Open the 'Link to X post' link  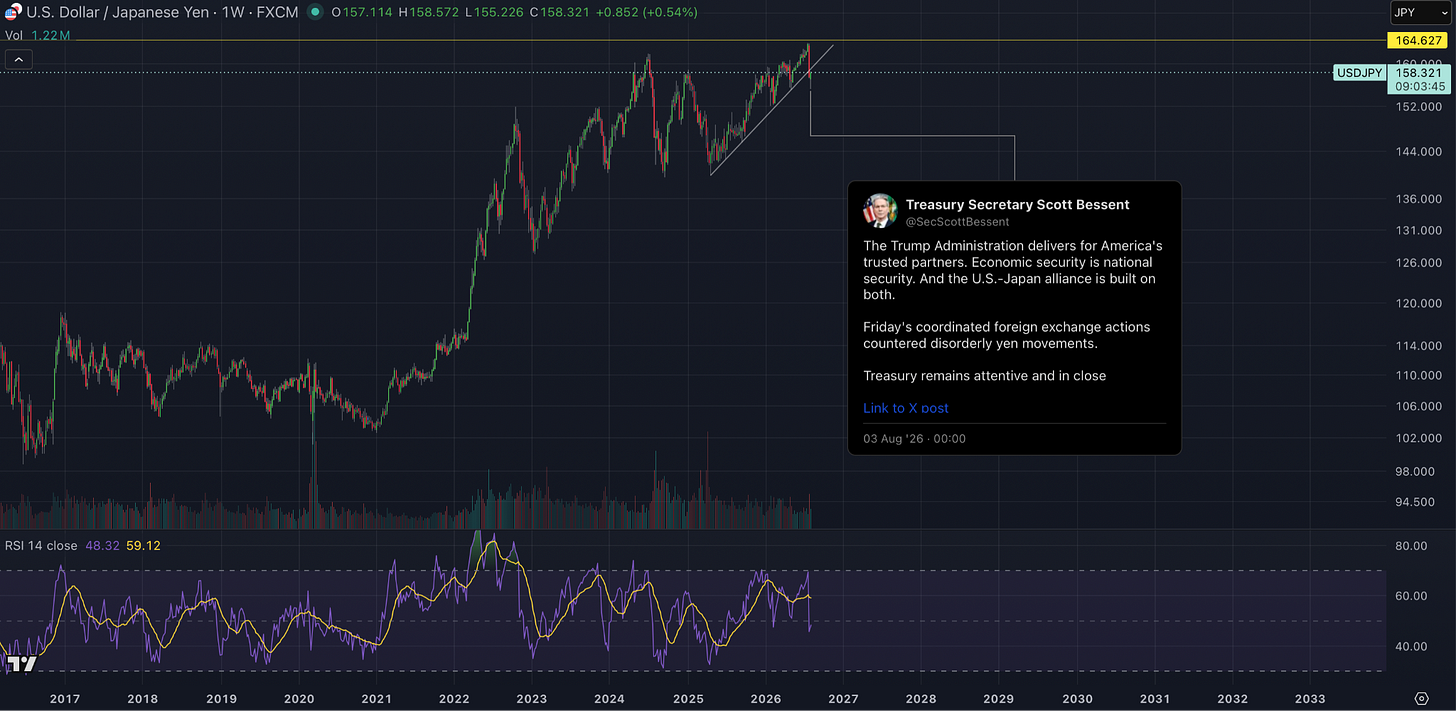pyautogui.click(x=906, y=408)
